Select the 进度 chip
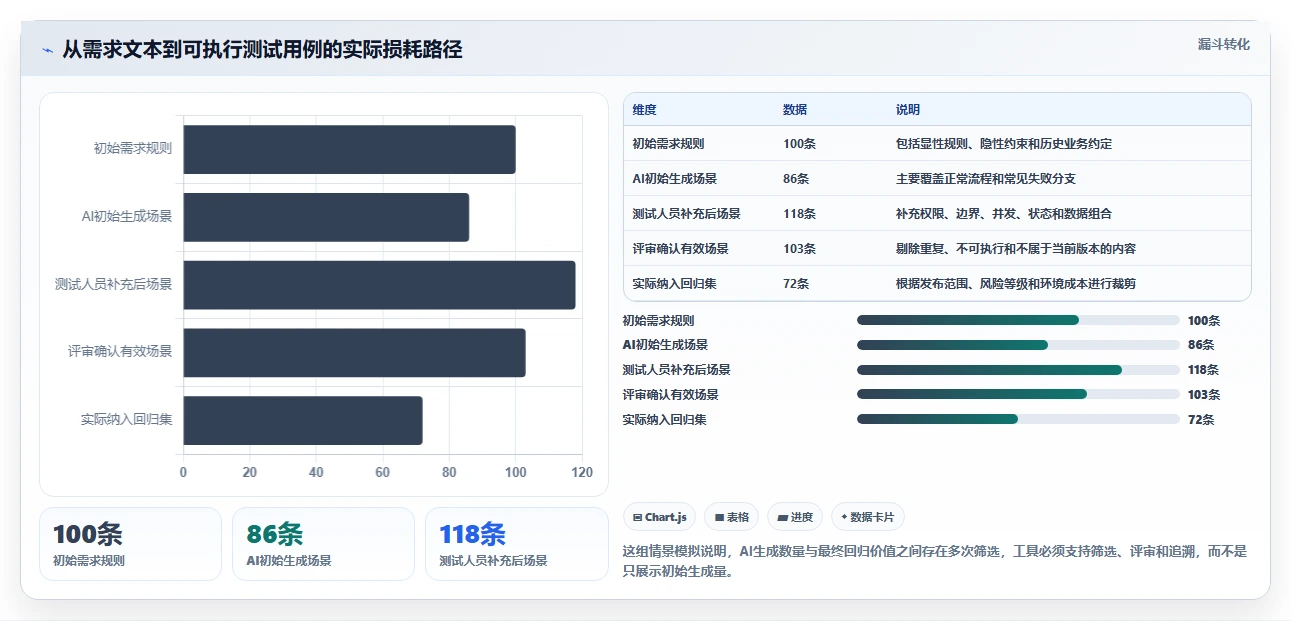1291x621 pixels. click(x=795, y=517)
